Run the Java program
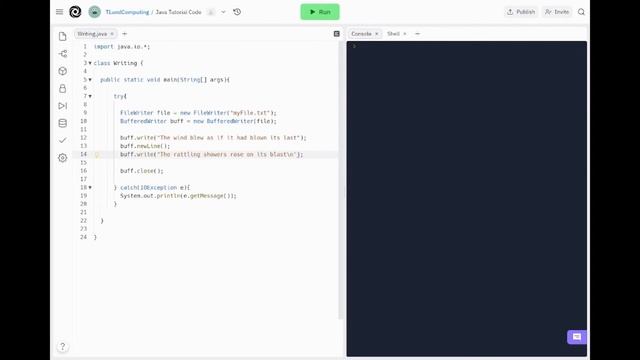640x360 pixels. [x=320, y=12]
